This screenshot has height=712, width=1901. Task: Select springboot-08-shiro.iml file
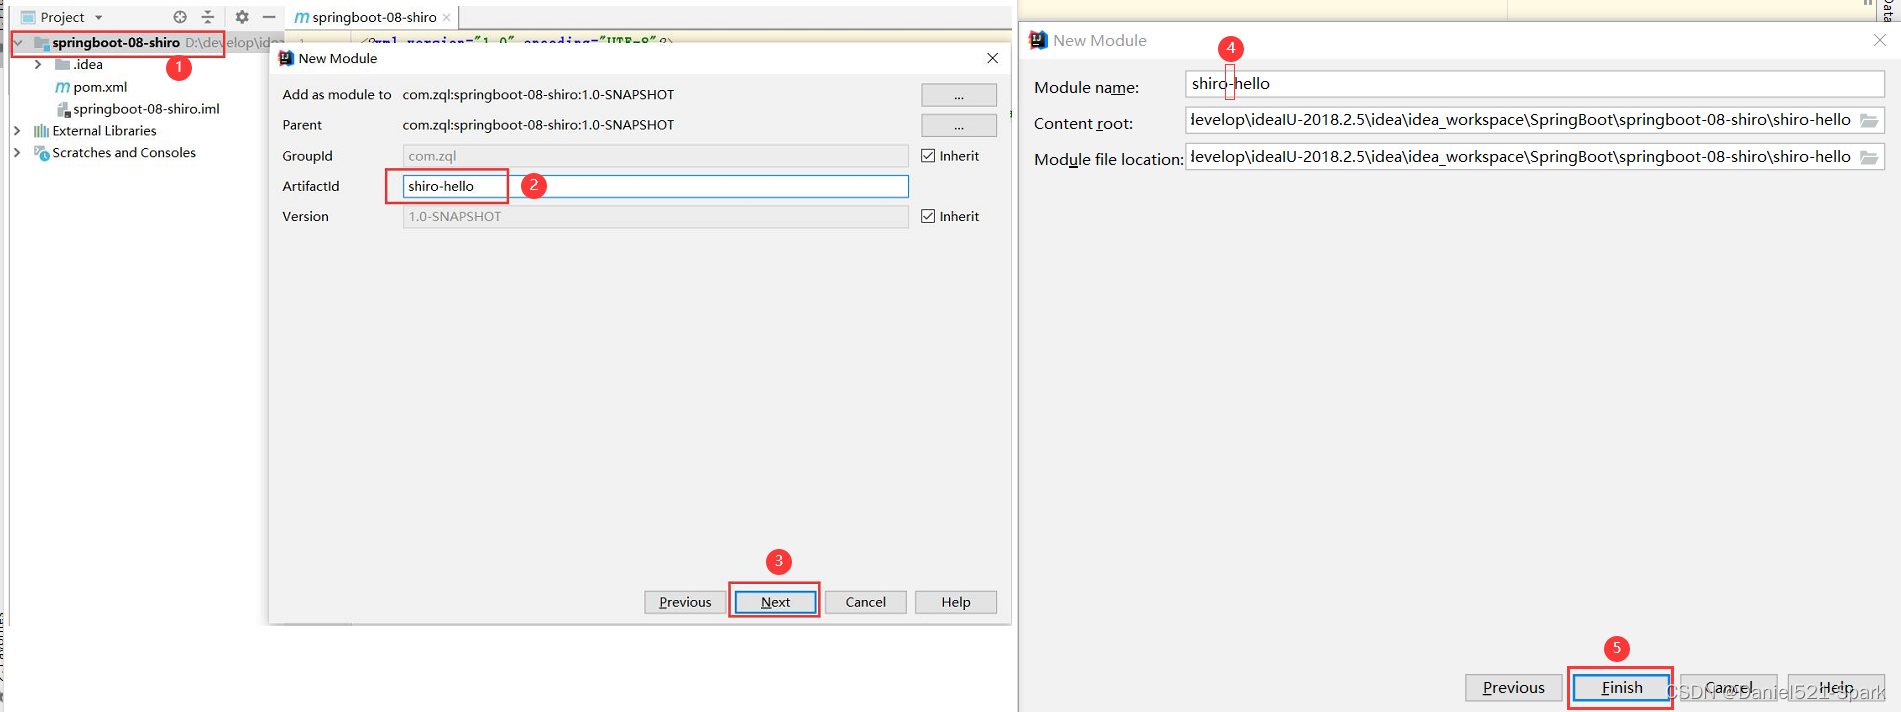pos(146,109)
